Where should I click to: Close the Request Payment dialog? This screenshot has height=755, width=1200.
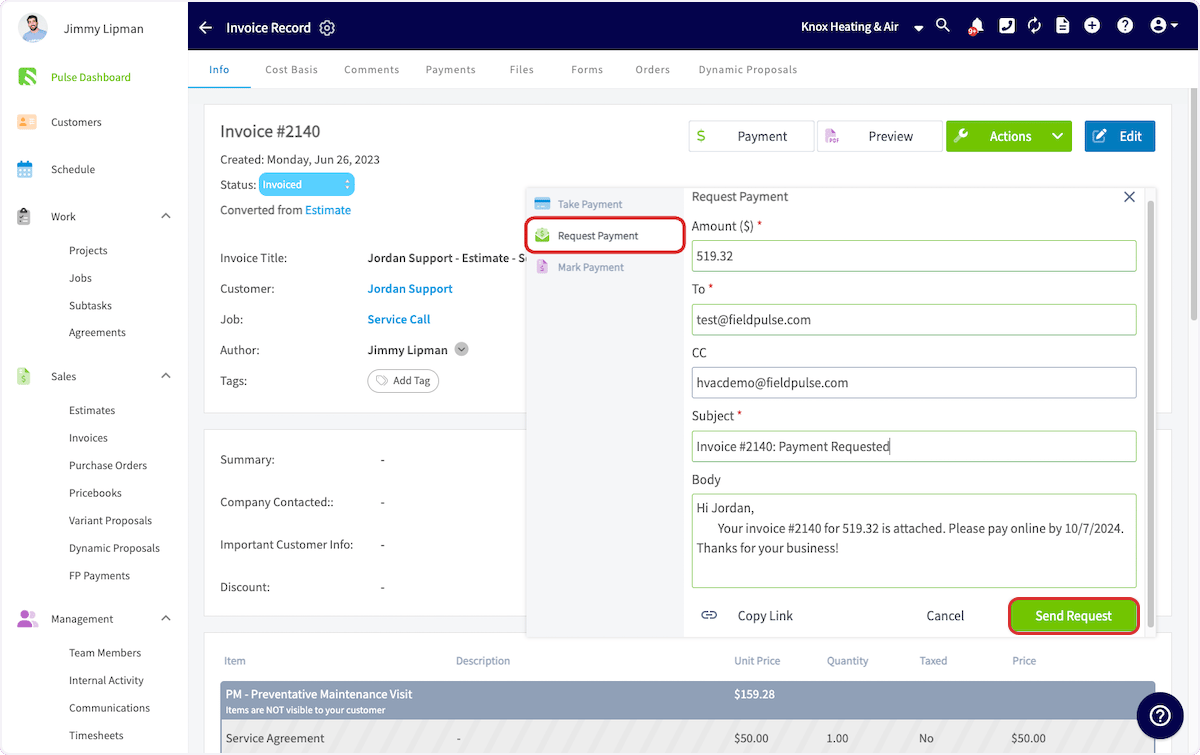pos(1129,197)
